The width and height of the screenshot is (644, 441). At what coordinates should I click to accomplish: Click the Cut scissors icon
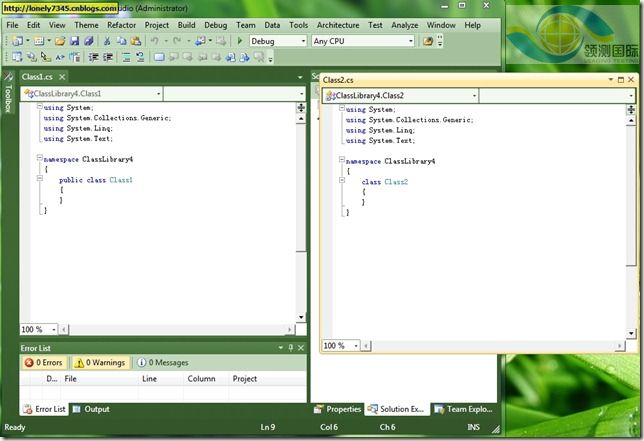pos(106,41)
